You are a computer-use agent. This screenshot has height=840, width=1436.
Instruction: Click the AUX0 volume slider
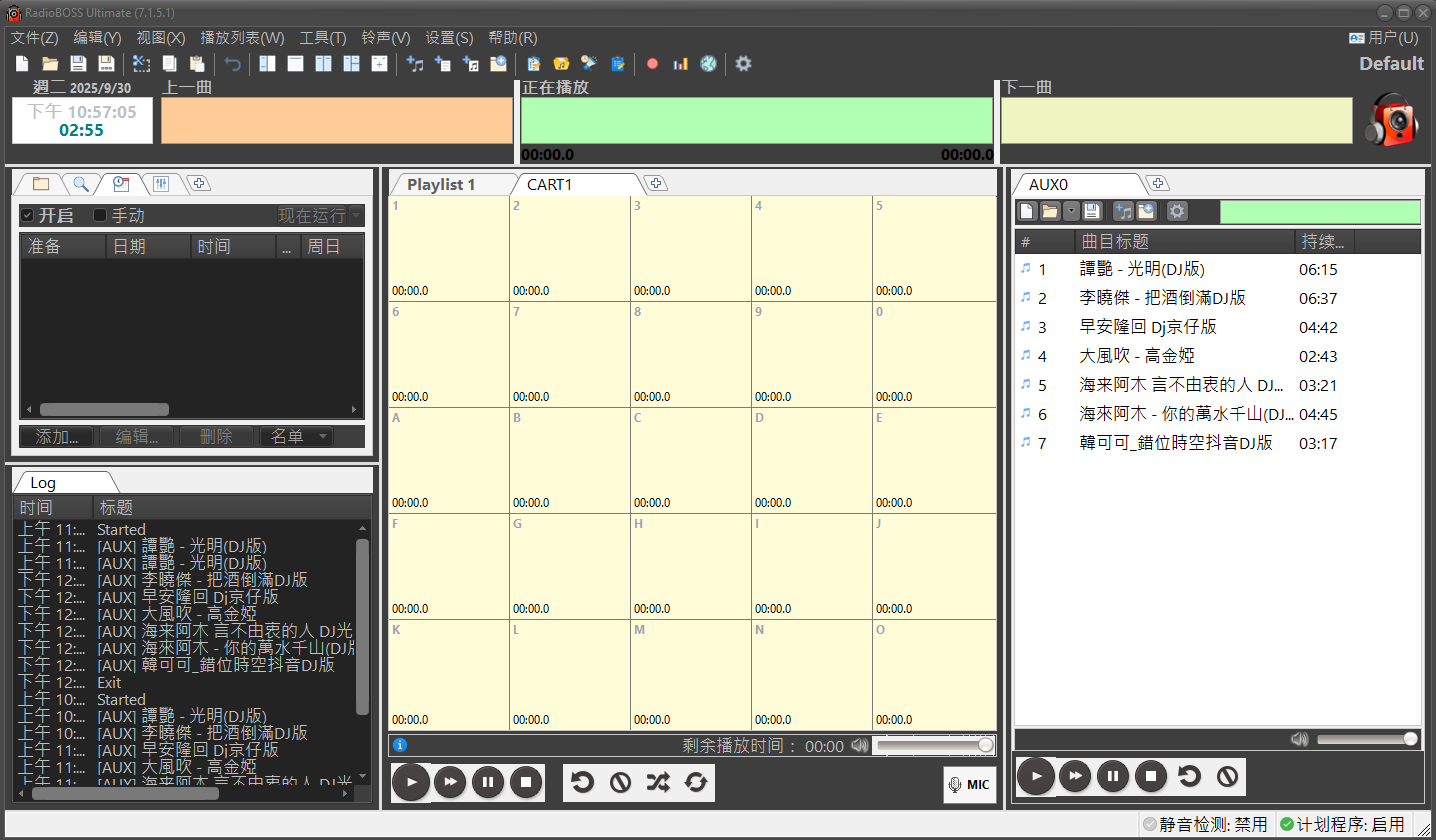coord(1364,739)
